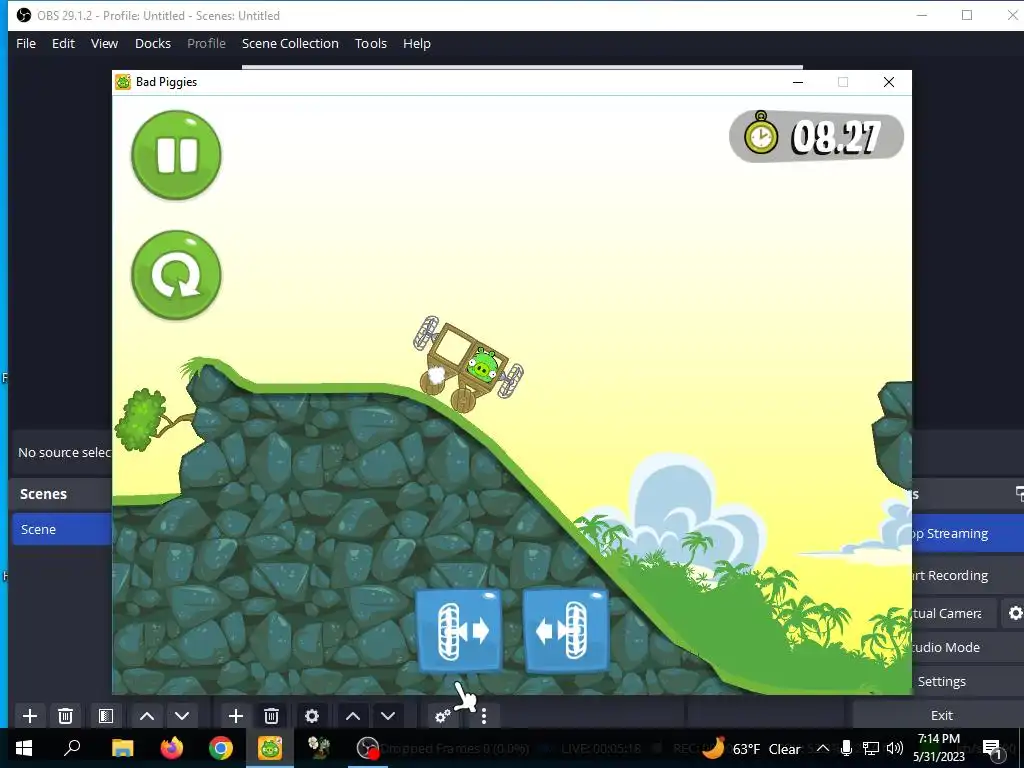Open the Help menu in OBS
The image size is (1024, 768).
(417, 43)
